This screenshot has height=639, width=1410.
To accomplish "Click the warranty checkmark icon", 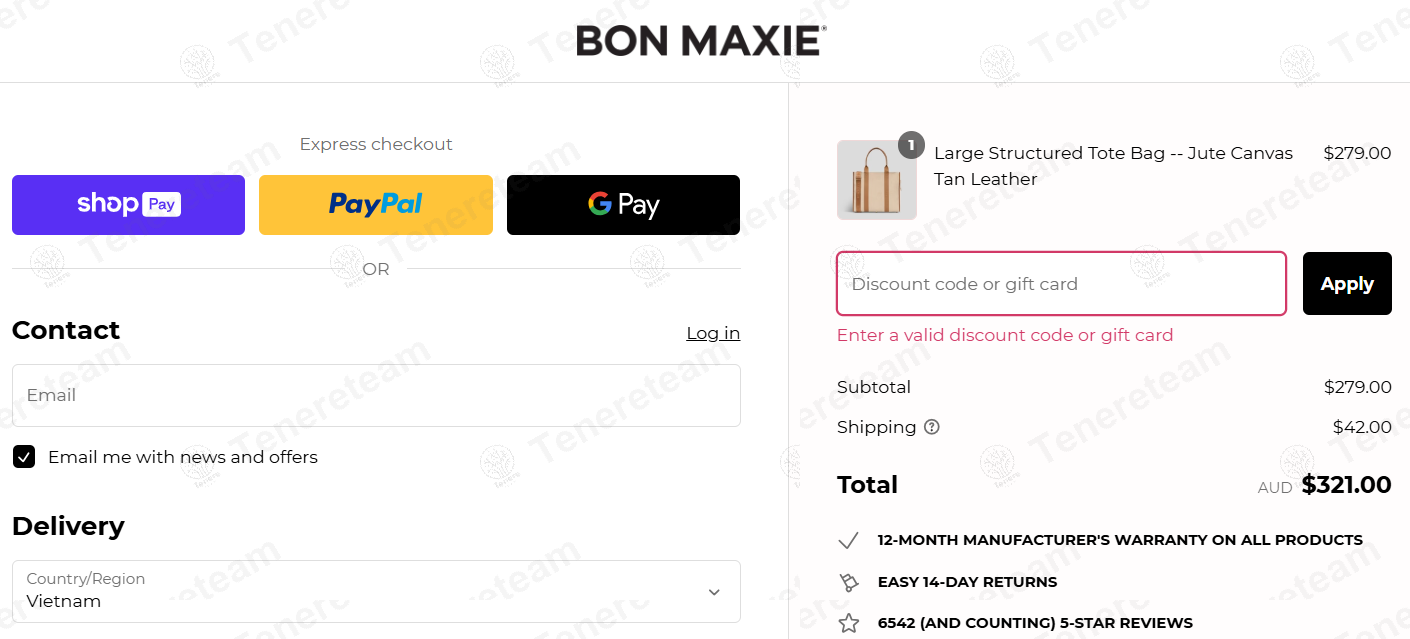I will 849,541.
